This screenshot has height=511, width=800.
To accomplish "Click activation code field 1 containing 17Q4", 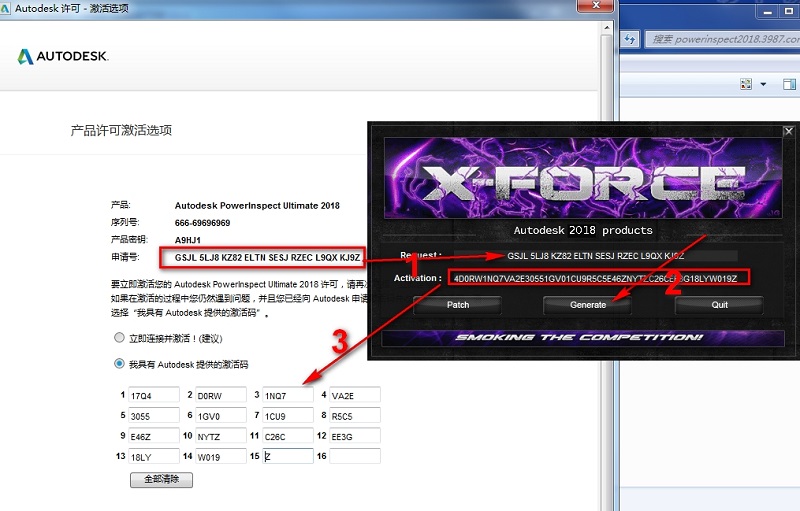I will tap(154, 395).
